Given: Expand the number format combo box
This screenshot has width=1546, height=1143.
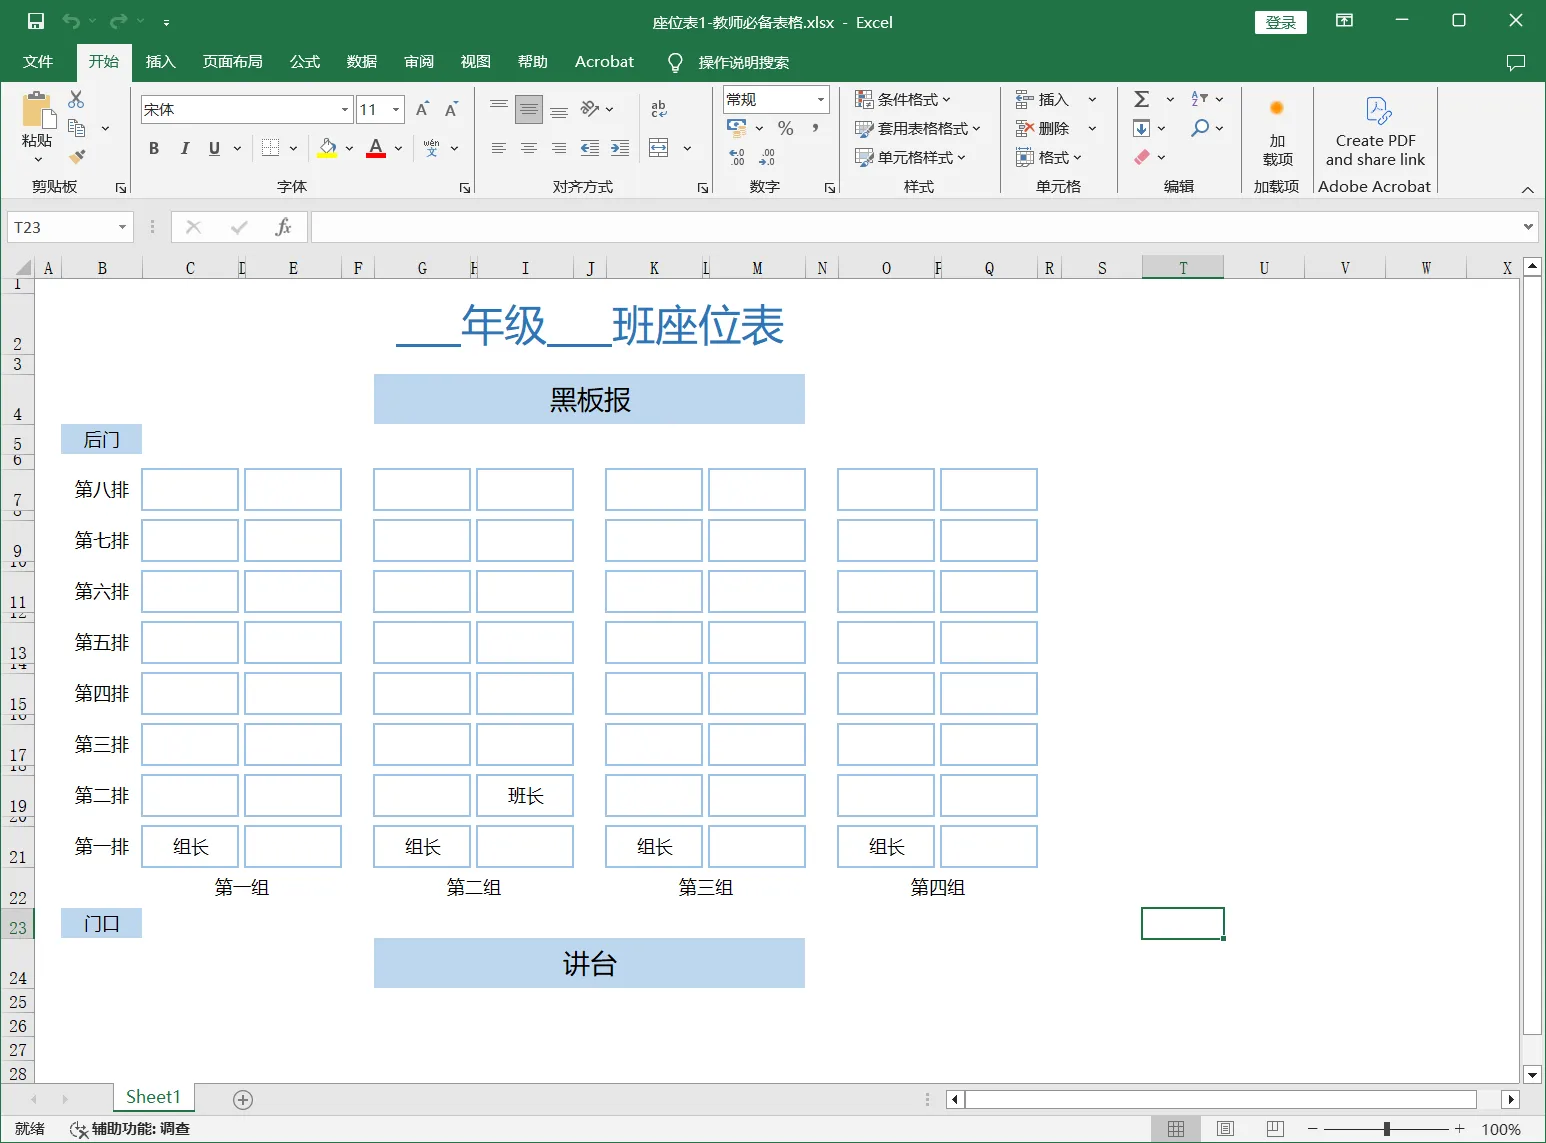Looking at the screenshot, I should [821, 99].
